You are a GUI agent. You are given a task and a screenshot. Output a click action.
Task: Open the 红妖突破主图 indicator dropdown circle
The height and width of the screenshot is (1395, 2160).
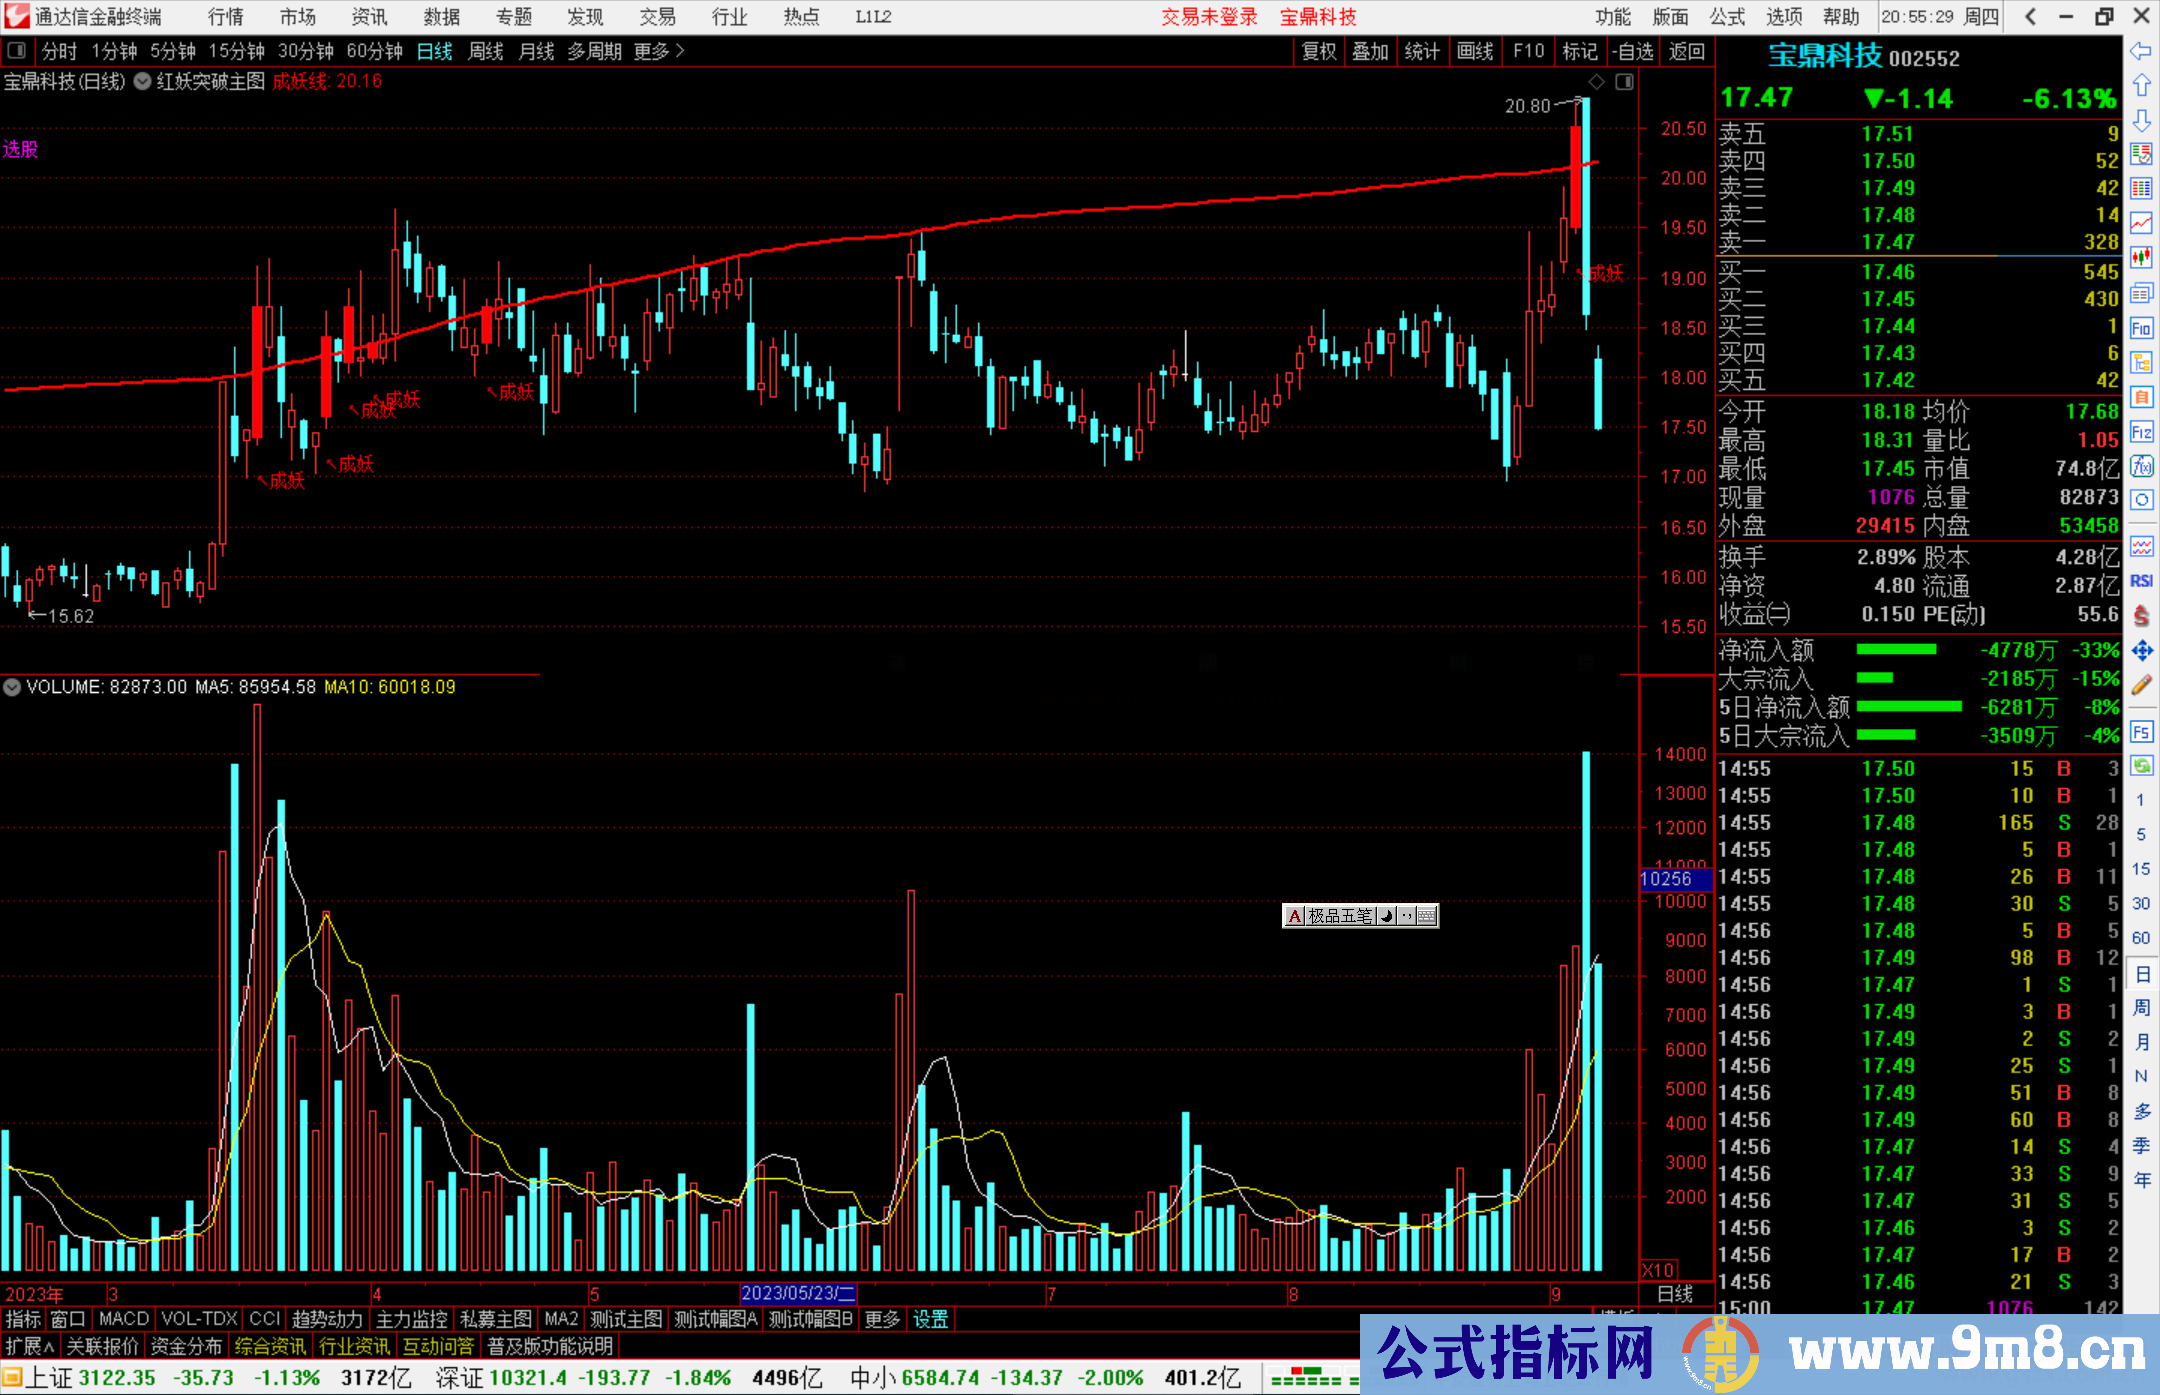142,82
